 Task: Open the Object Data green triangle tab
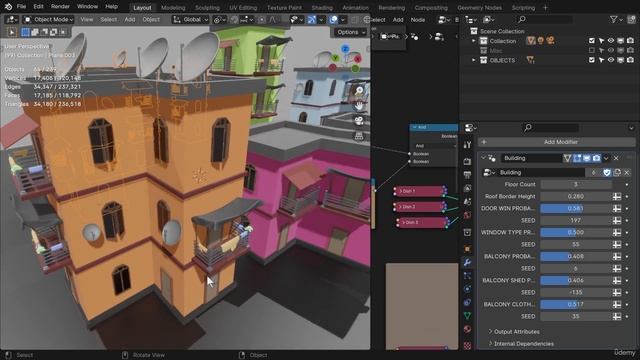[468, 316]
